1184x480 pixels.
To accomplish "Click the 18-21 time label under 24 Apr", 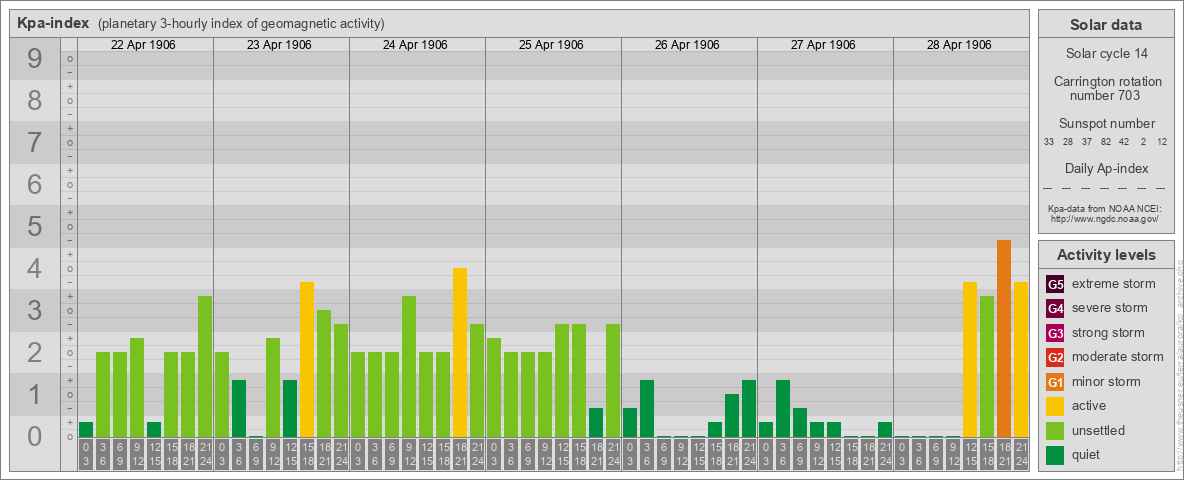I will click(460, 455).
